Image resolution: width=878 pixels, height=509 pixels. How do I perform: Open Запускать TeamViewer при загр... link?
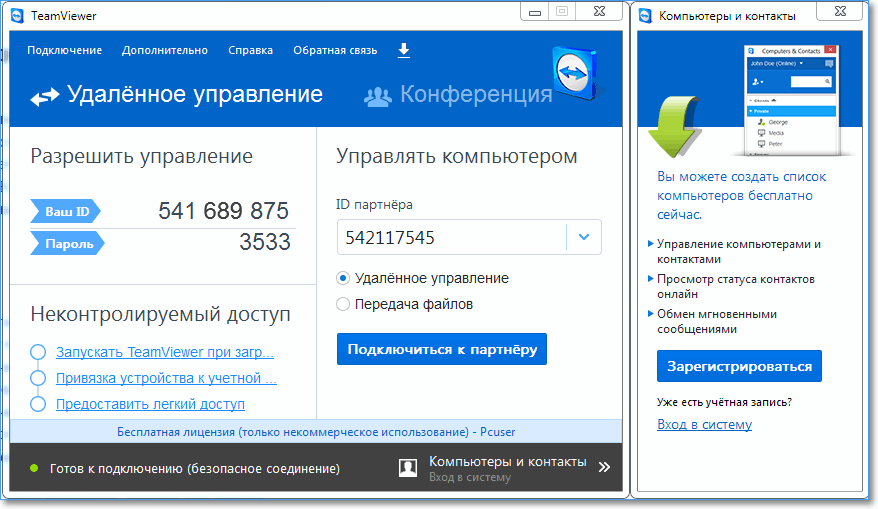point(165,352)
